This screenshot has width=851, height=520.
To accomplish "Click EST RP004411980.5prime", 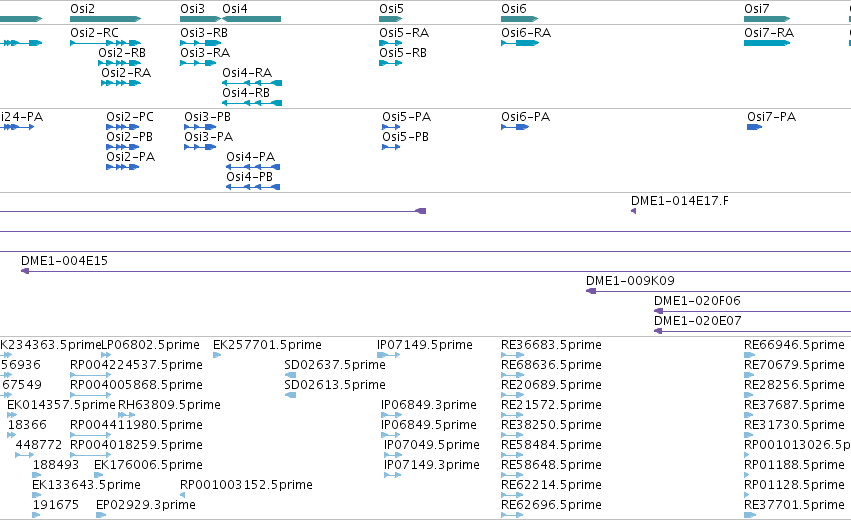I will point(91,435).
